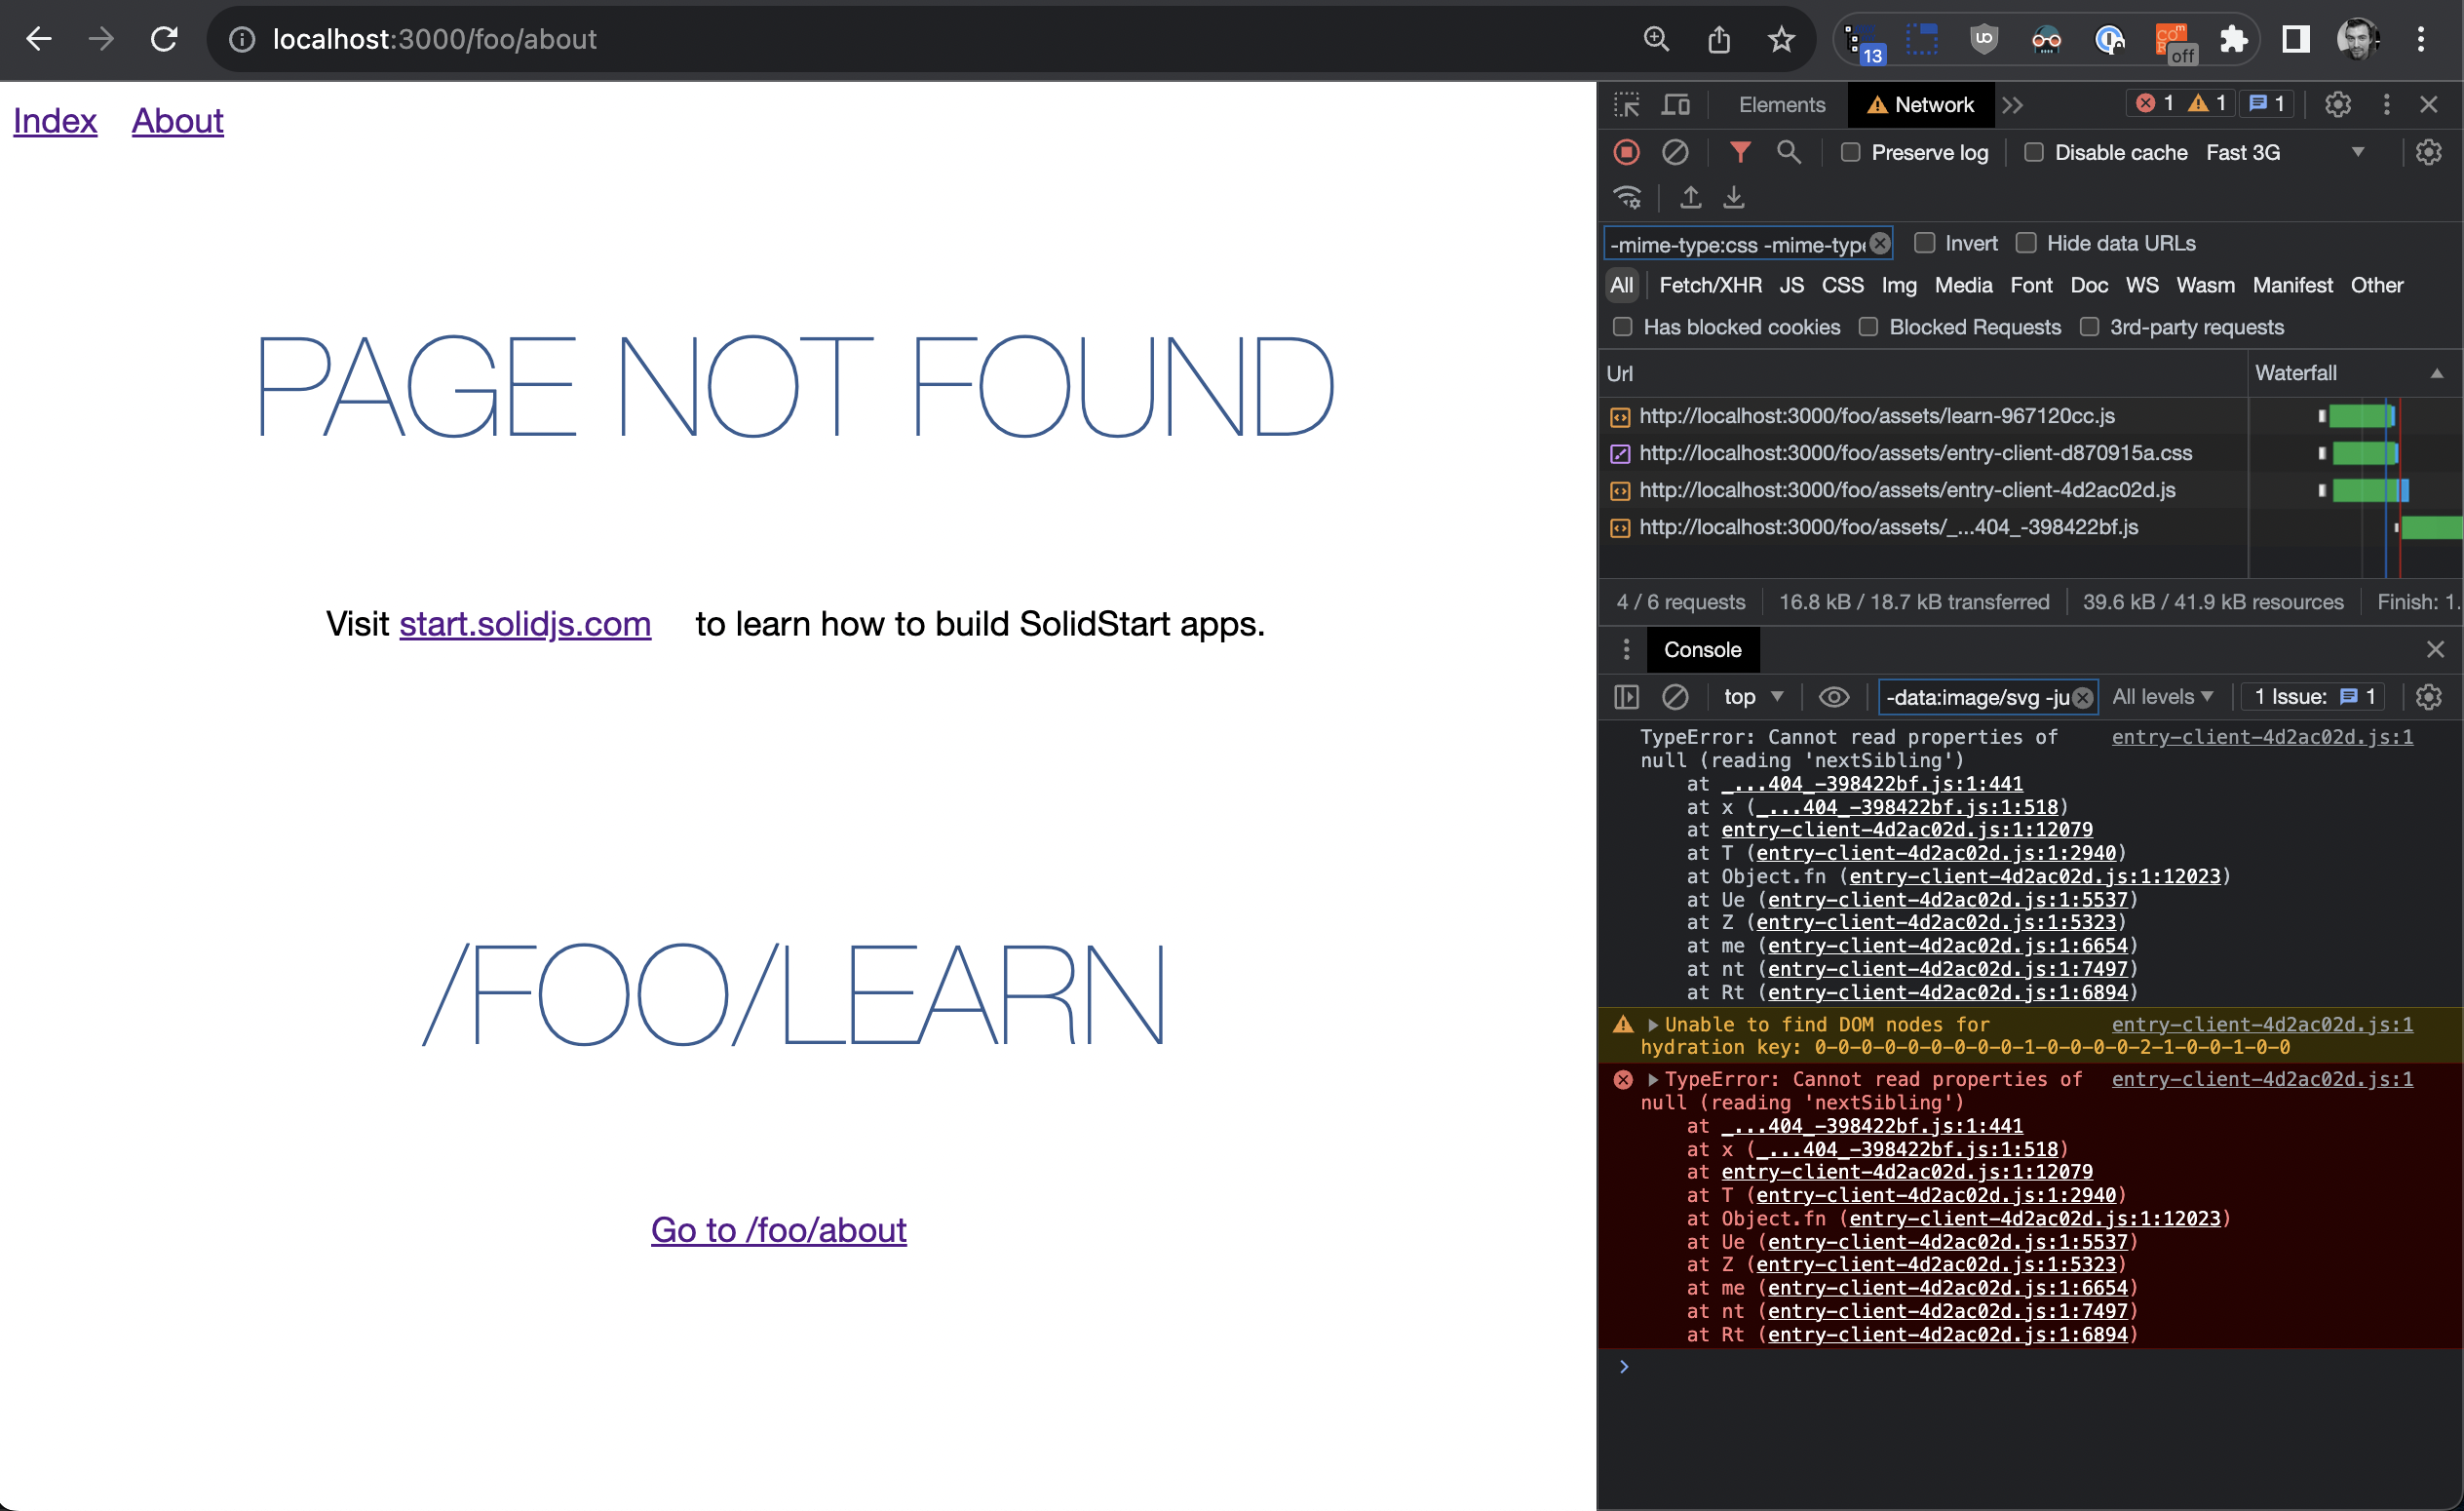This screenshot has width=2464, height=1511.
Task: Follow the start.solidjs.com link
Action: pyautogui.click(x=525, y=624)
